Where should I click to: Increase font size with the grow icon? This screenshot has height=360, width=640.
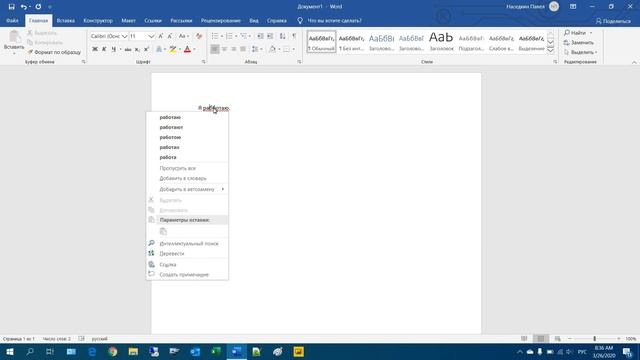pyautogui.click(x=161, y=36)
